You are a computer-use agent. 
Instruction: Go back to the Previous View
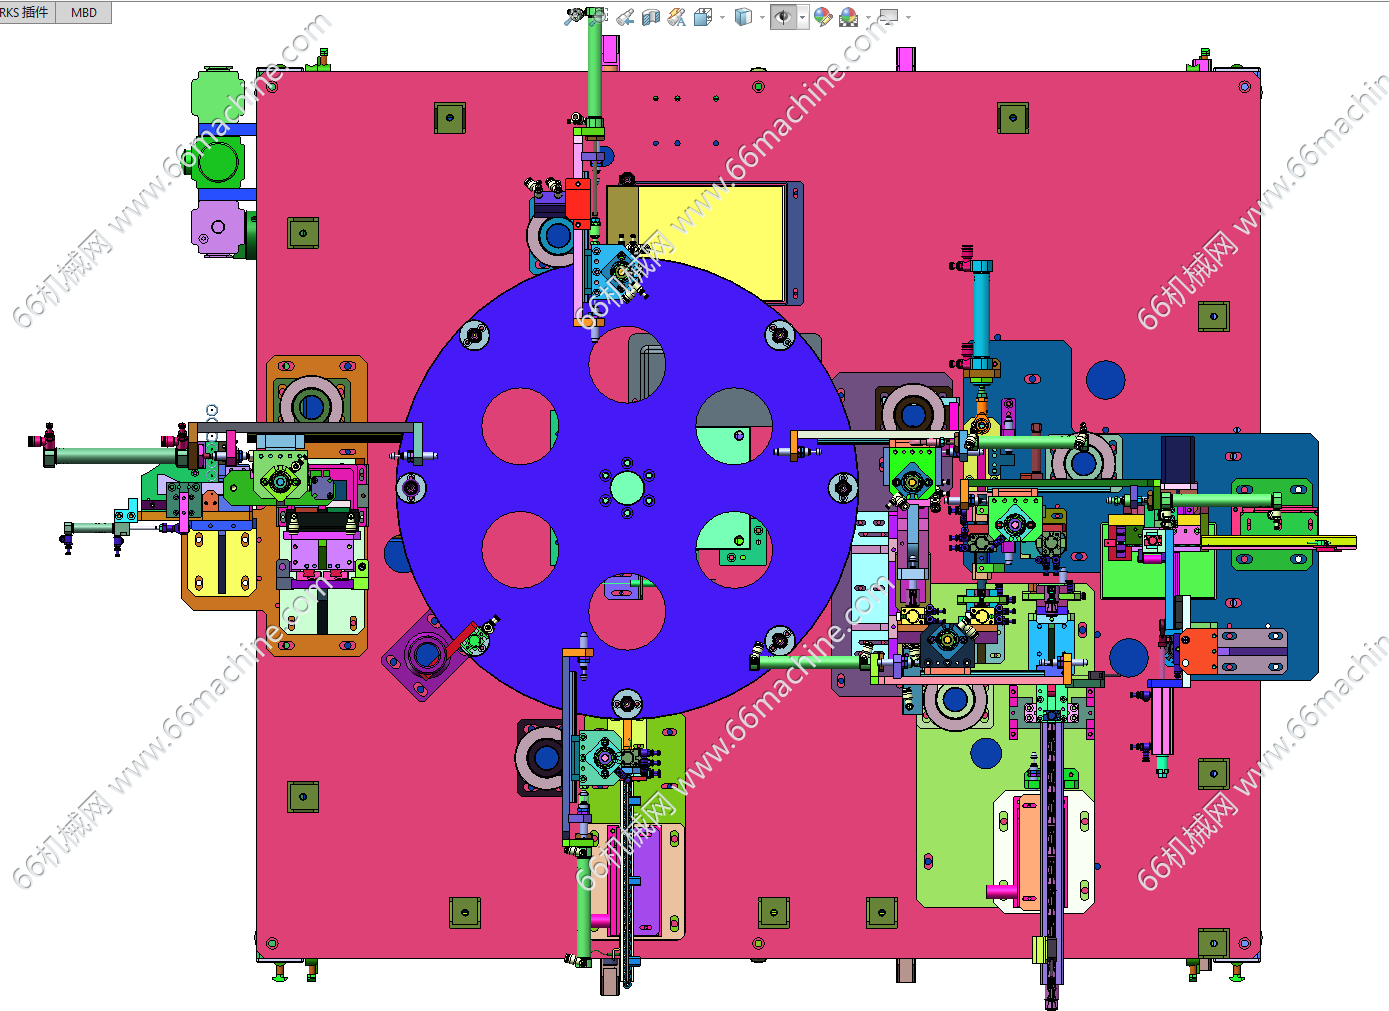(625, 17)
